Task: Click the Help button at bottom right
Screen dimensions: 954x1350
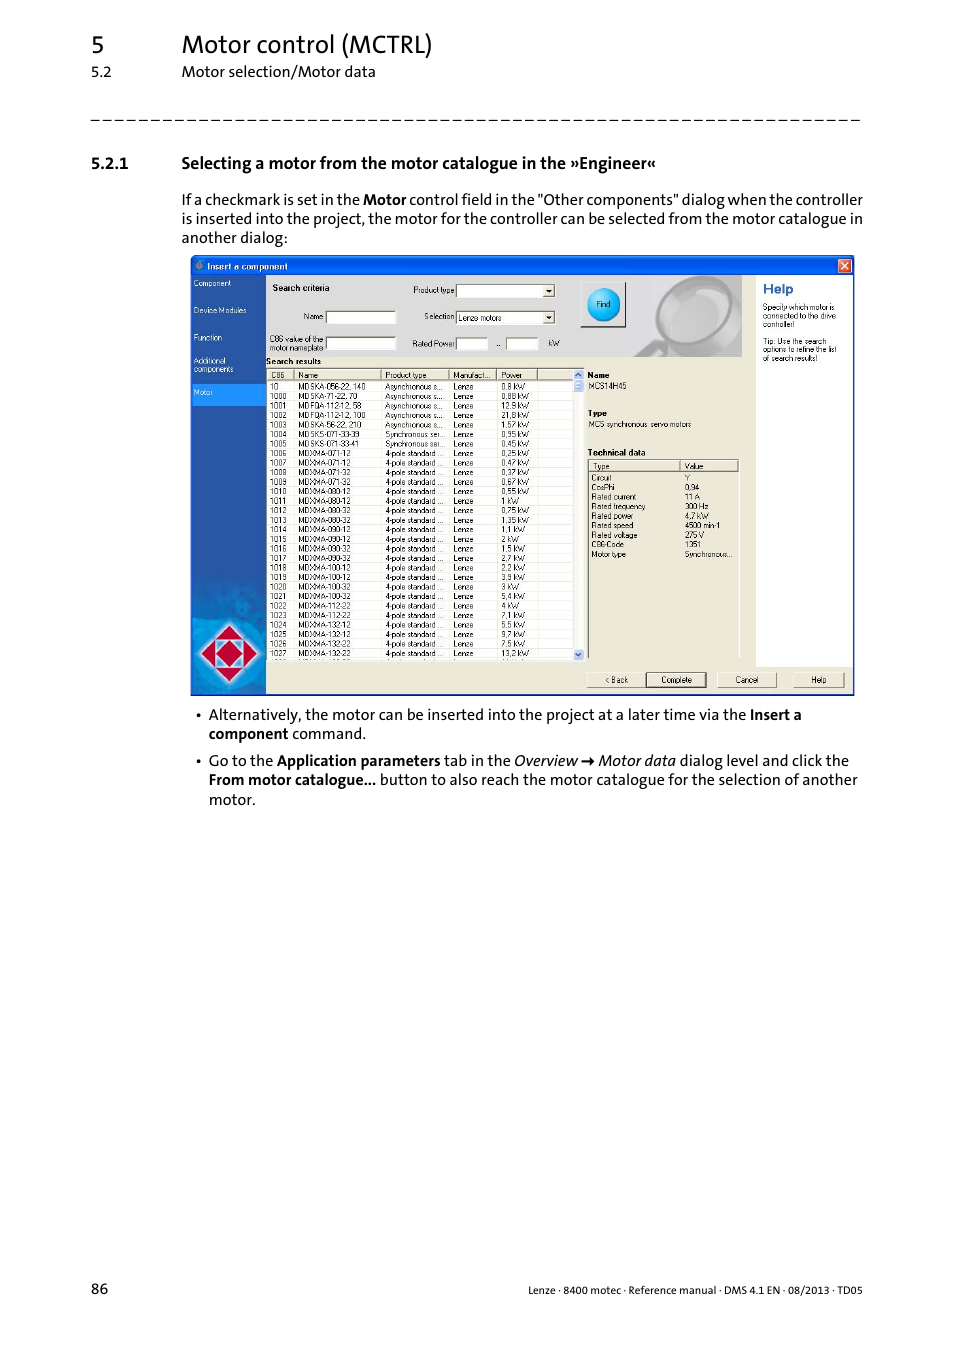Action: coord(818,679)
